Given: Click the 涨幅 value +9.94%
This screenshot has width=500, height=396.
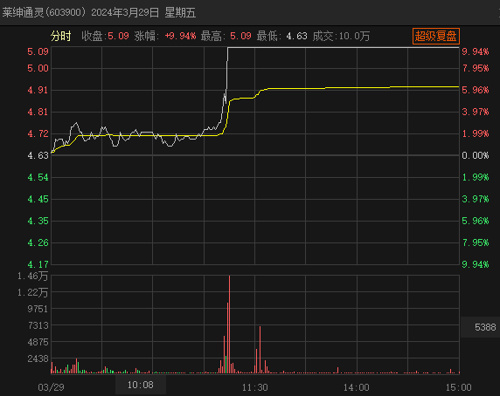Looking at the screenshot, I should click(x=180, y=36).
